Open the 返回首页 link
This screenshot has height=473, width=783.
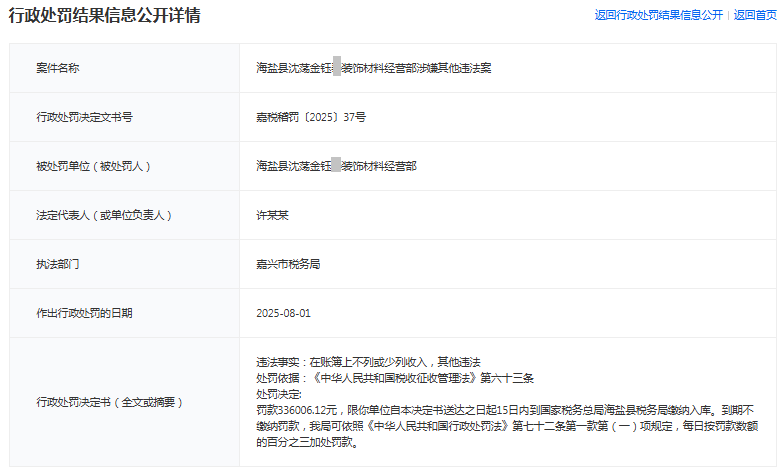(755, 15)
